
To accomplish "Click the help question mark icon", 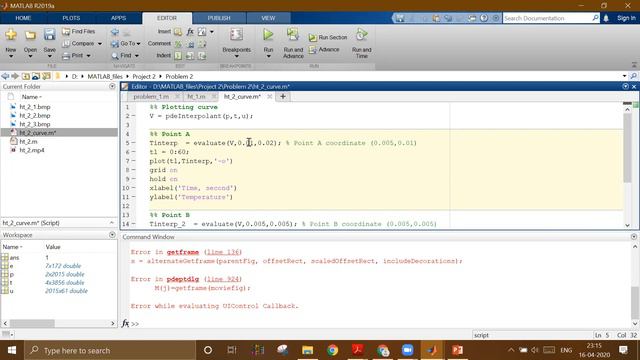I will click(x=484, y=18).
